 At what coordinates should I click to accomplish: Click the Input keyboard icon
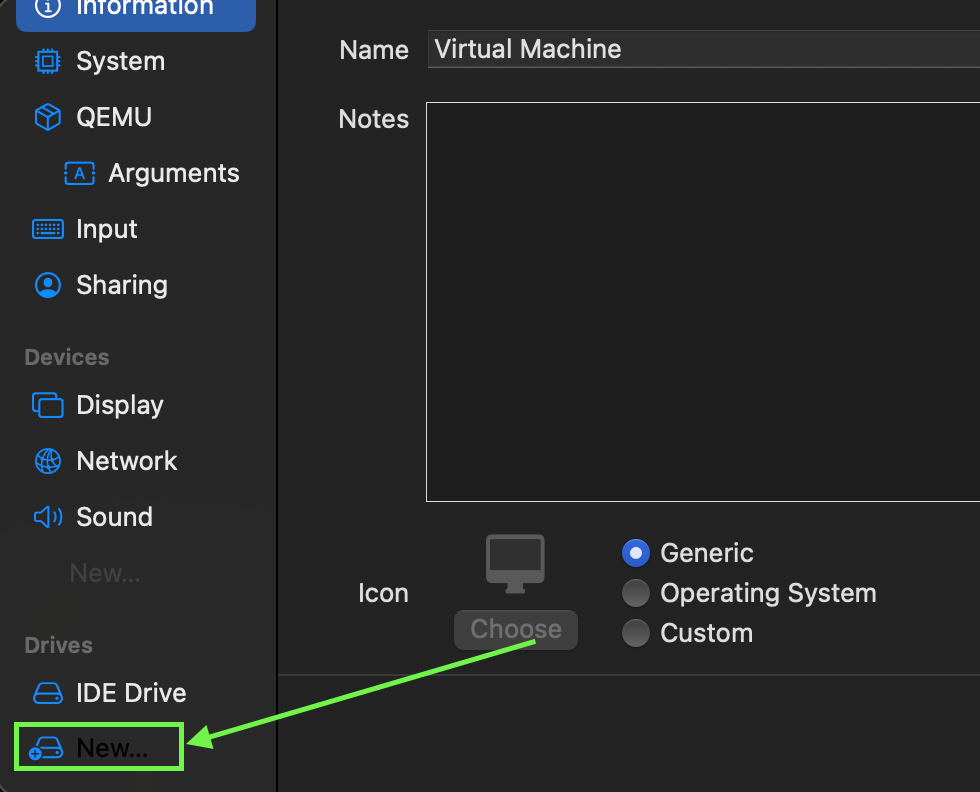pyautogui.click(x=47, y=229)
